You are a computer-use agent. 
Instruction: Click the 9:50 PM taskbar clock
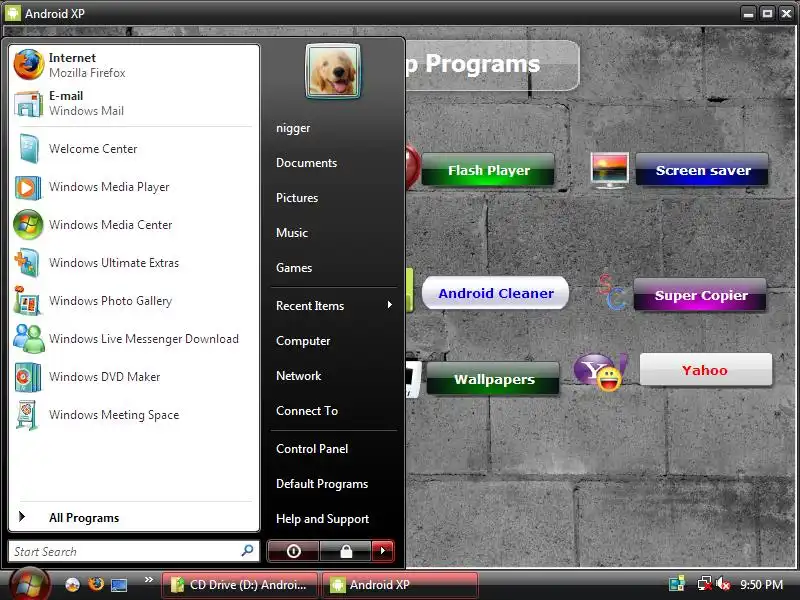[761, 584]
